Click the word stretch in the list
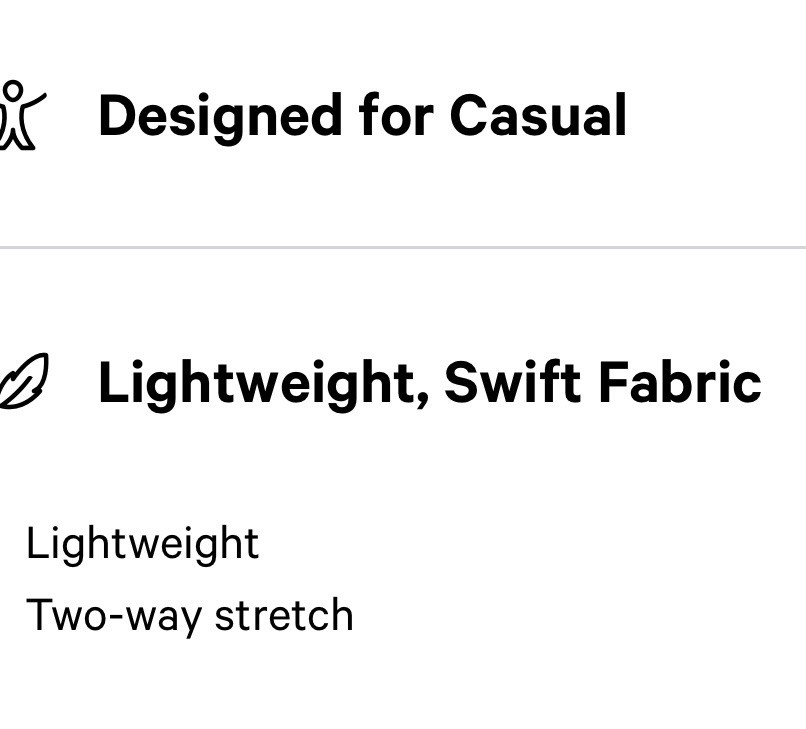 (284, 614)
